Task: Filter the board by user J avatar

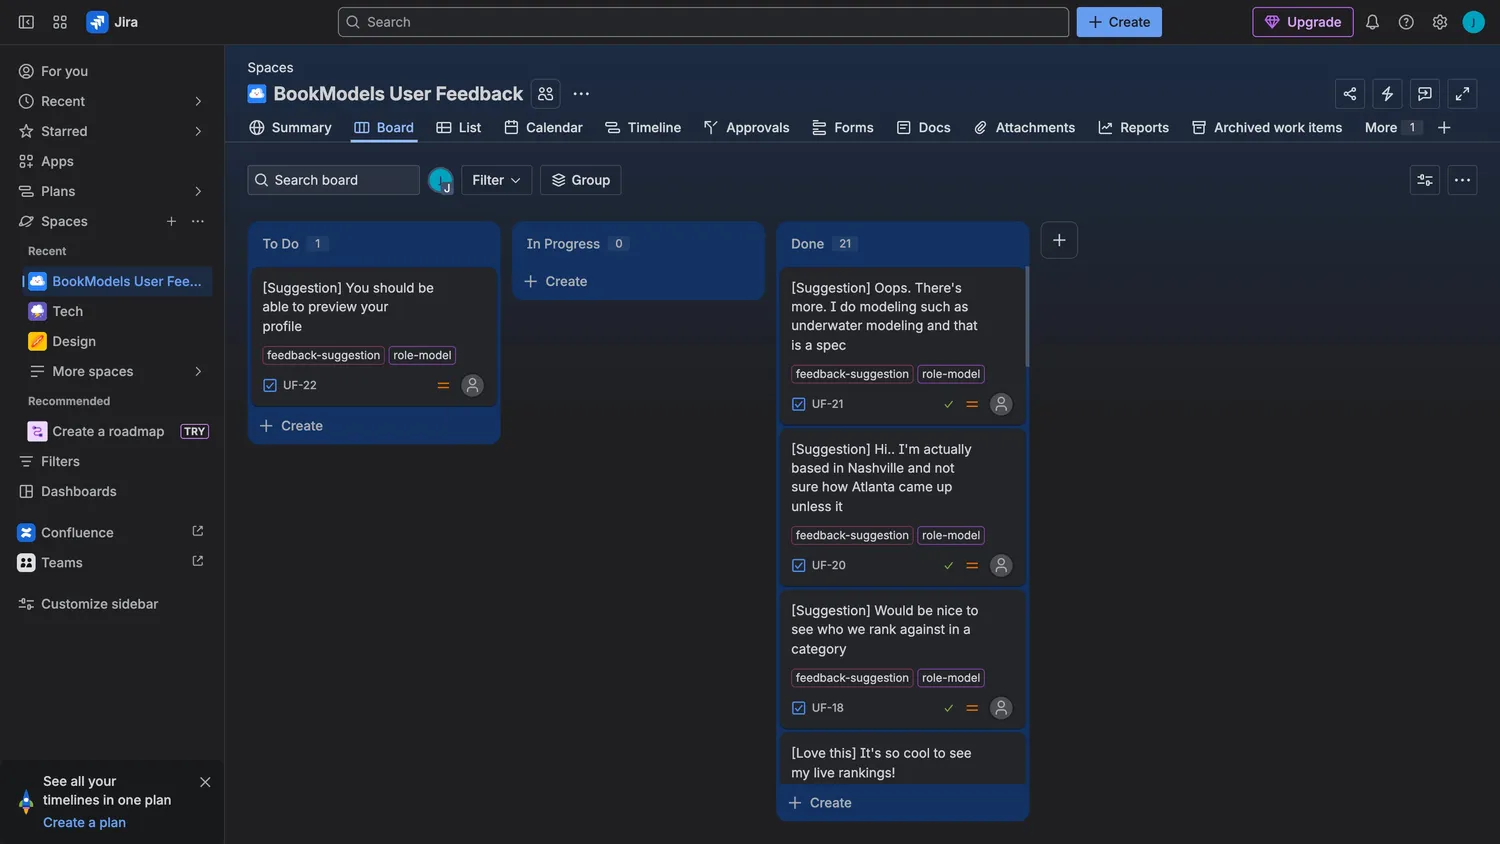Action: tap(441, 180)
